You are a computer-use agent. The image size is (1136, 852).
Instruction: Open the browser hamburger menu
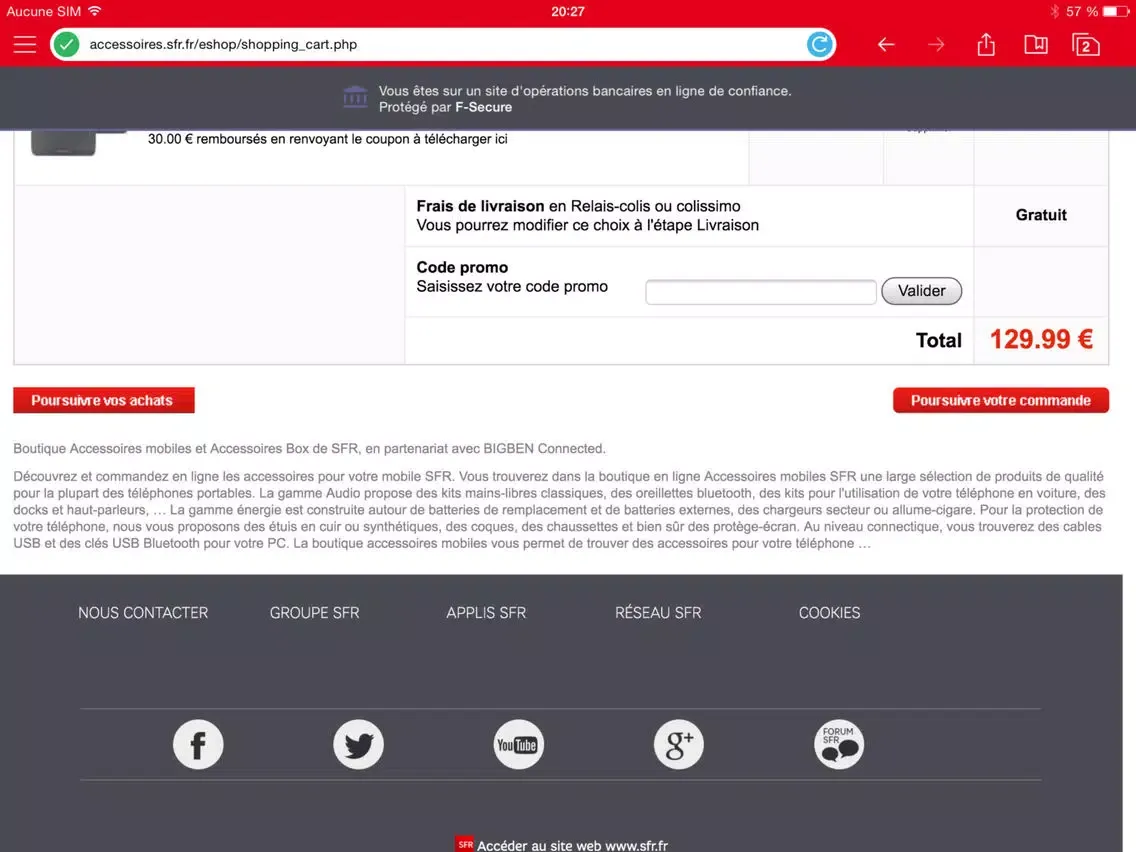click(25, 45)
